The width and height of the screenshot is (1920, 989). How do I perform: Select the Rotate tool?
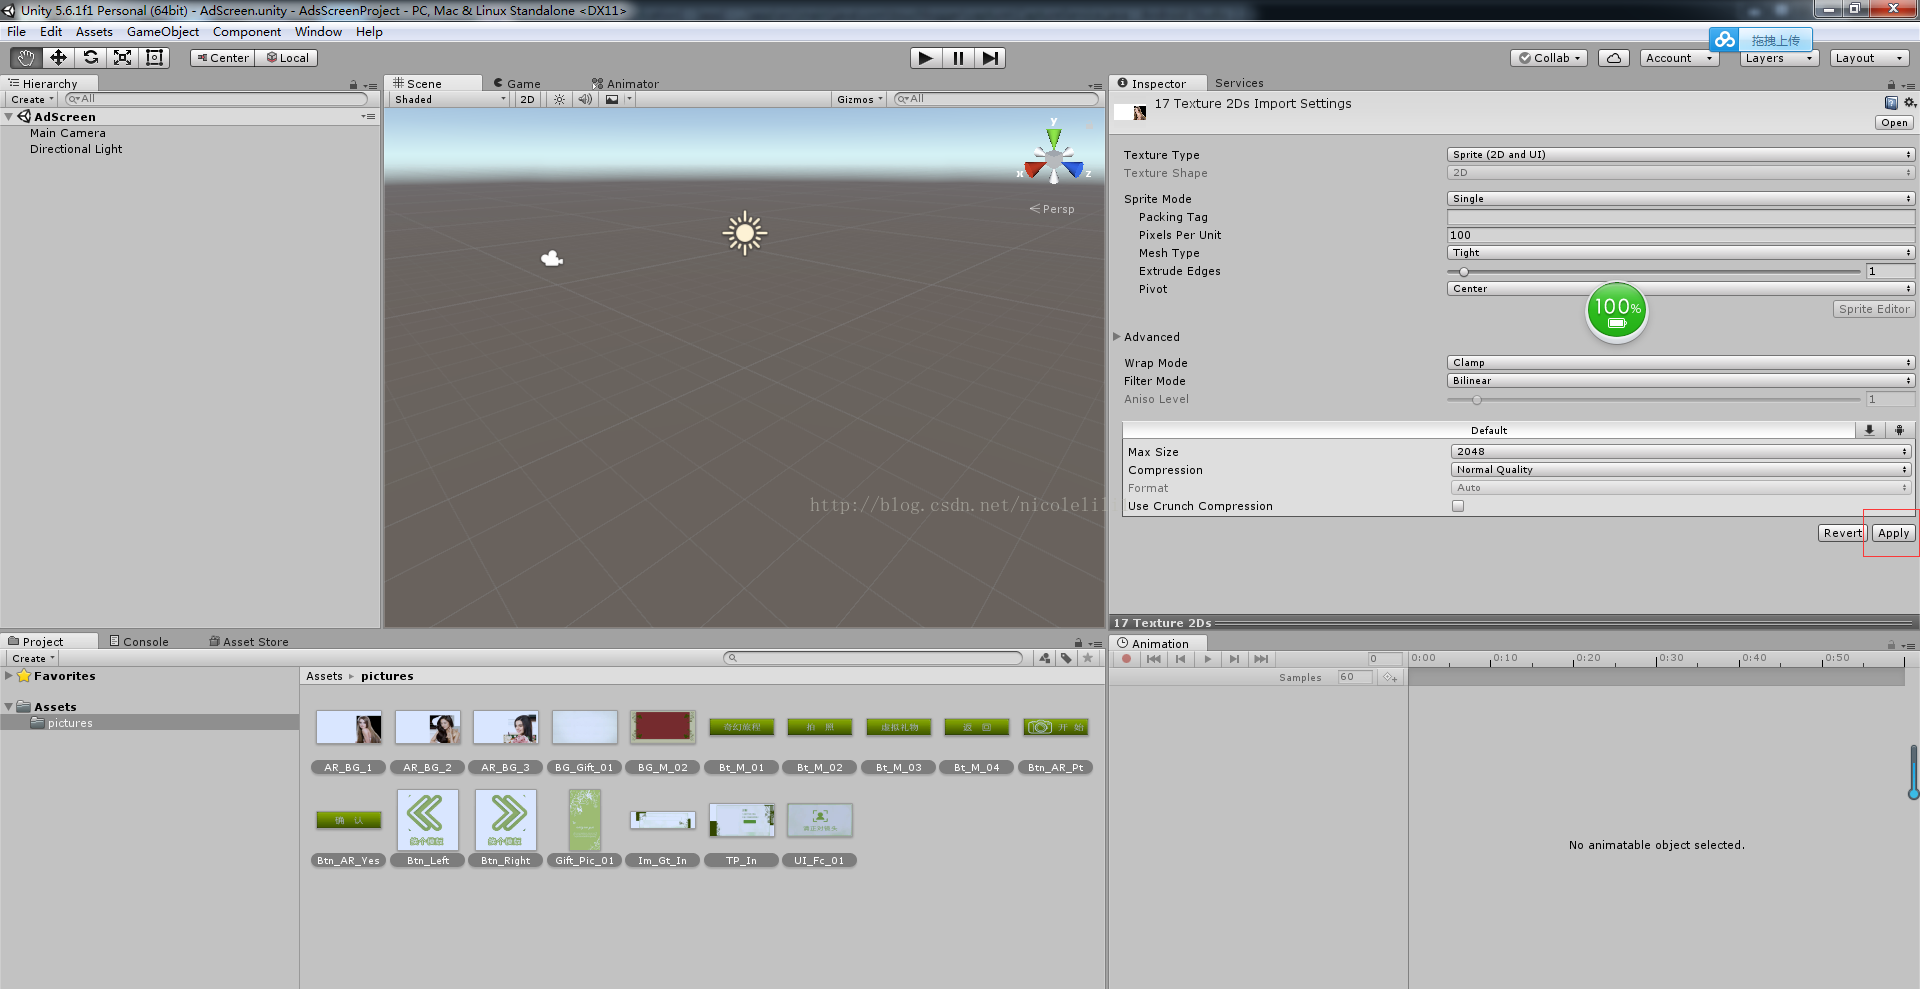tap(90, 58)
